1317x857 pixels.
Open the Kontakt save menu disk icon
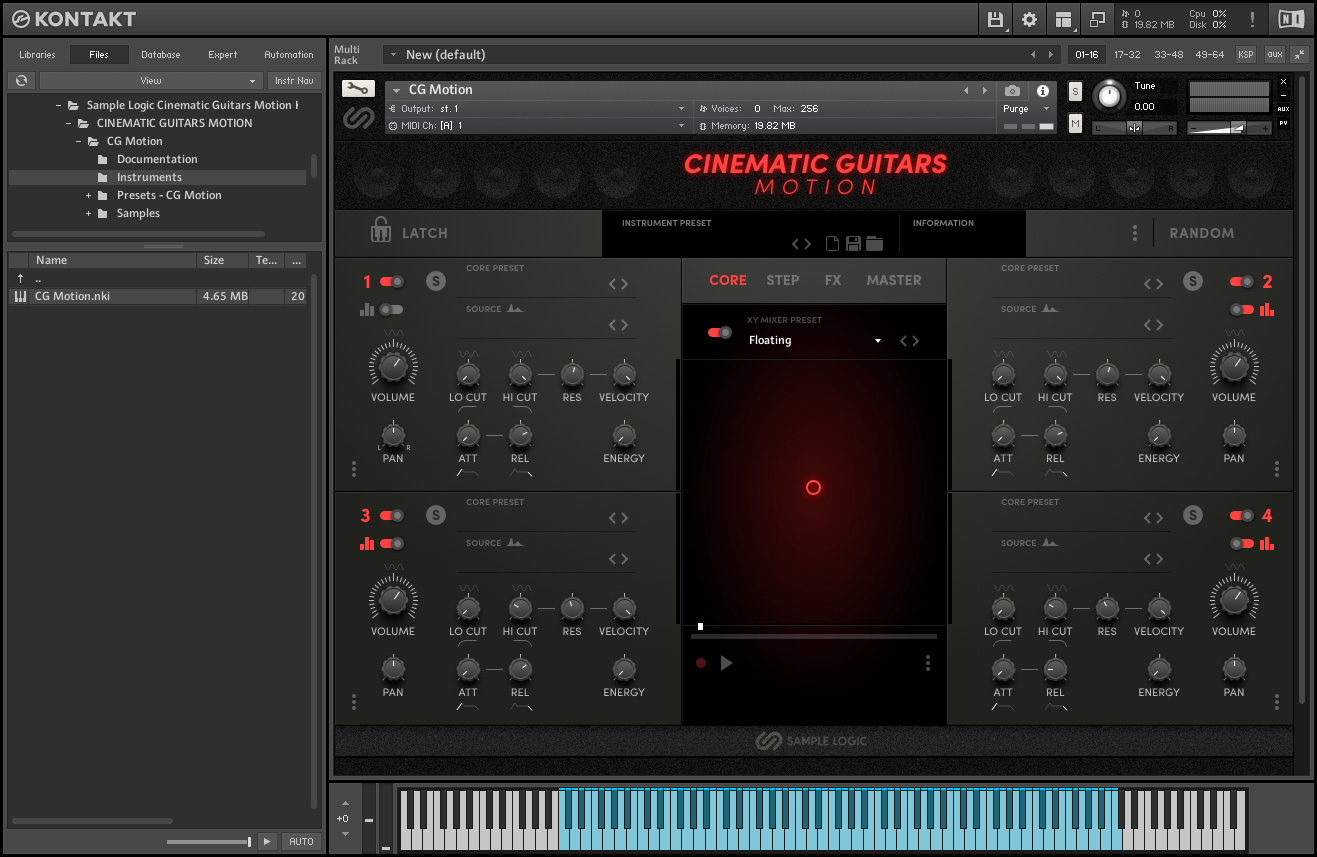tap(995, 19)
